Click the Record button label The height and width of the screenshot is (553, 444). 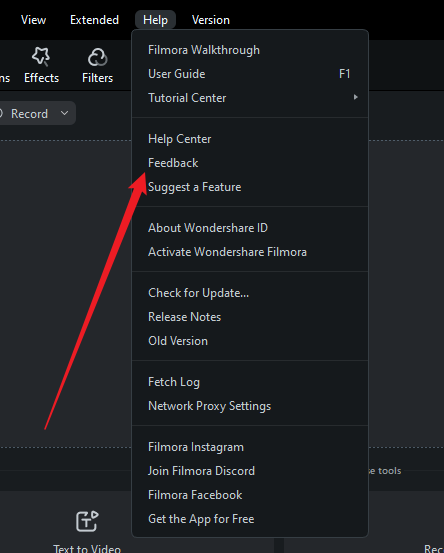pos(29,114)
